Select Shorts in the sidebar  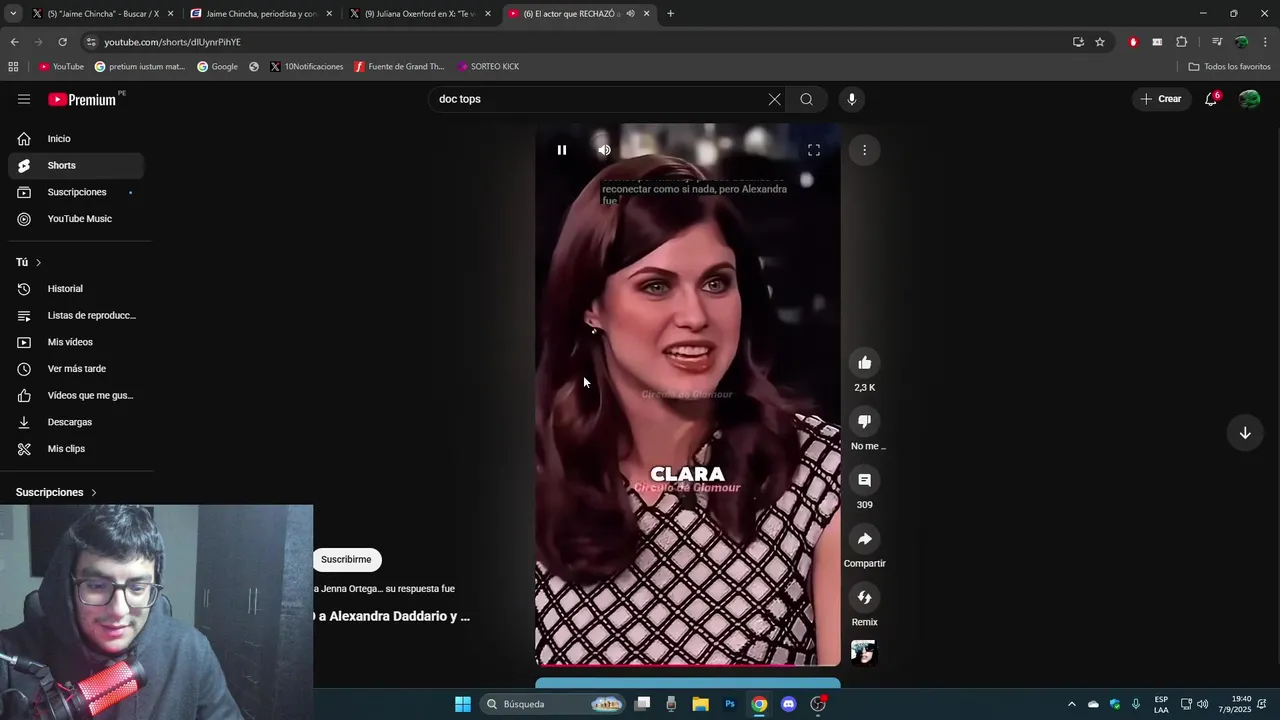pyautogui.click(x=76, y=166)
